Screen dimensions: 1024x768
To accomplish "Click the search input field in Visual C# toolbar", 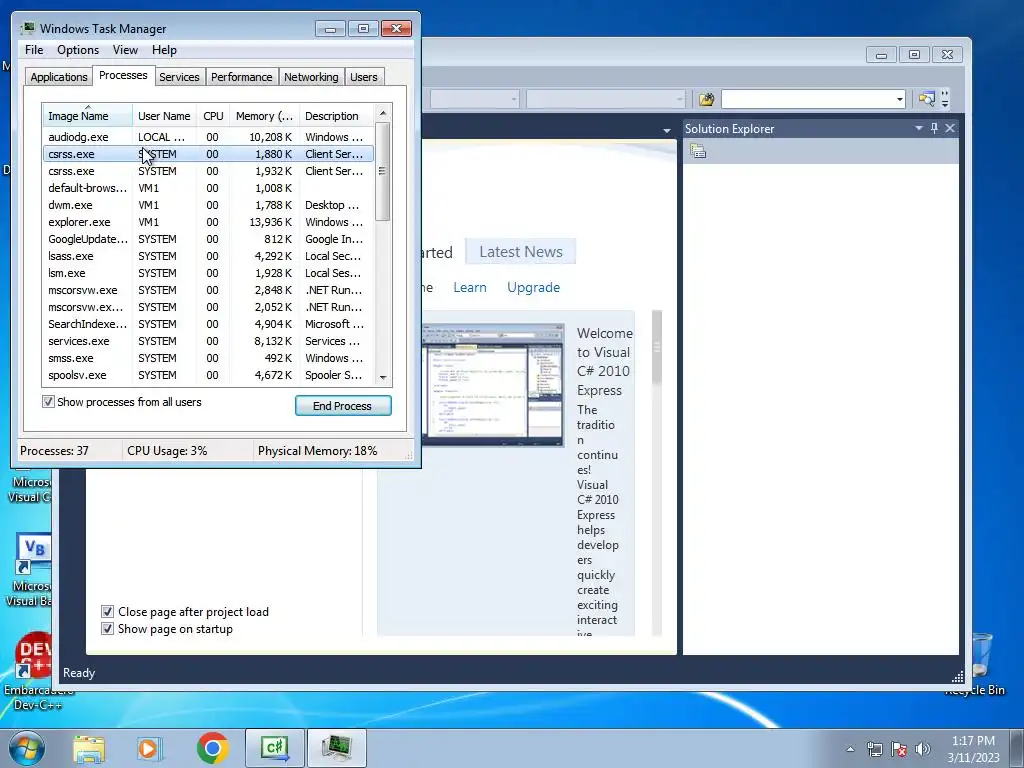I will tap(807, 99).
